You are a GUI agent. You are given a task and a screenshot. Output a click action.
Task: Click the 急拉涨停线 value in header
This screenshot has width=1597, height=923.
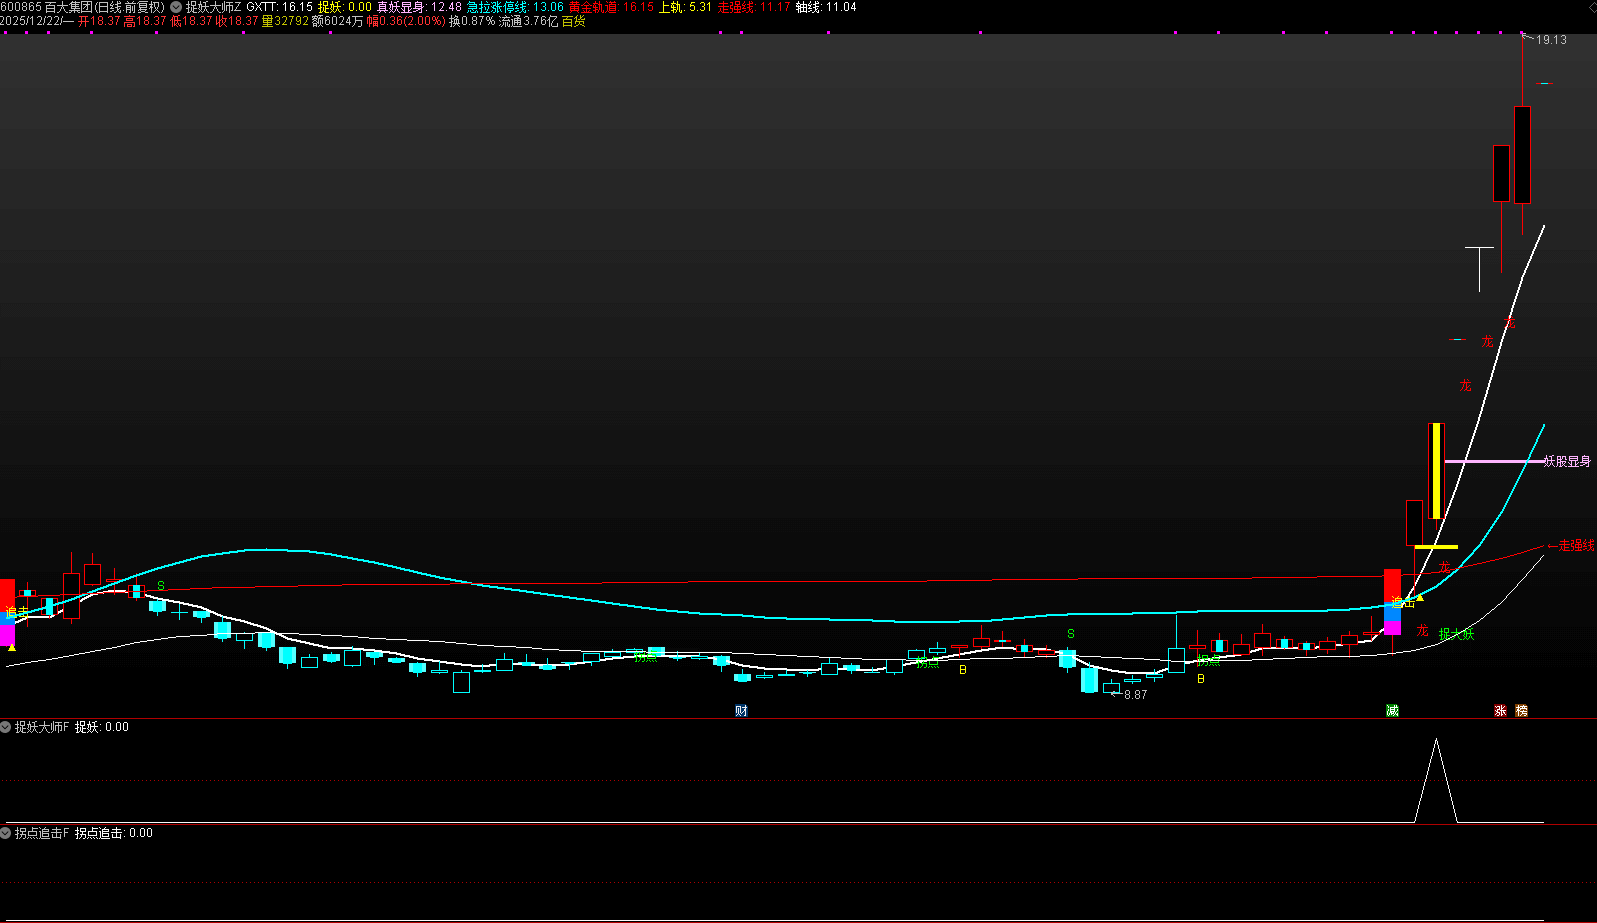548,7
